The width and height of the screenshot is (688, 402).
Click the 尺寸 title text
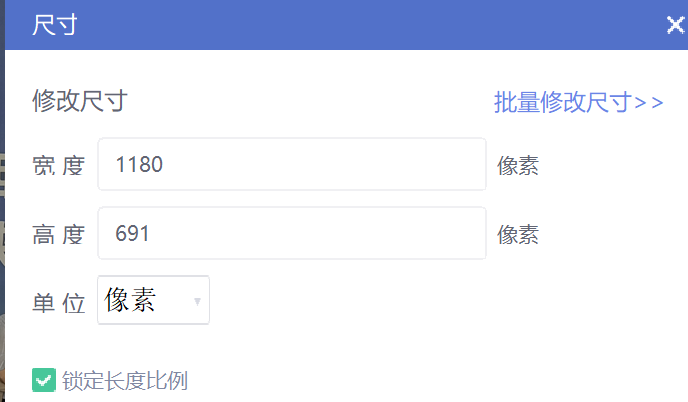click(x=55, y=26)
